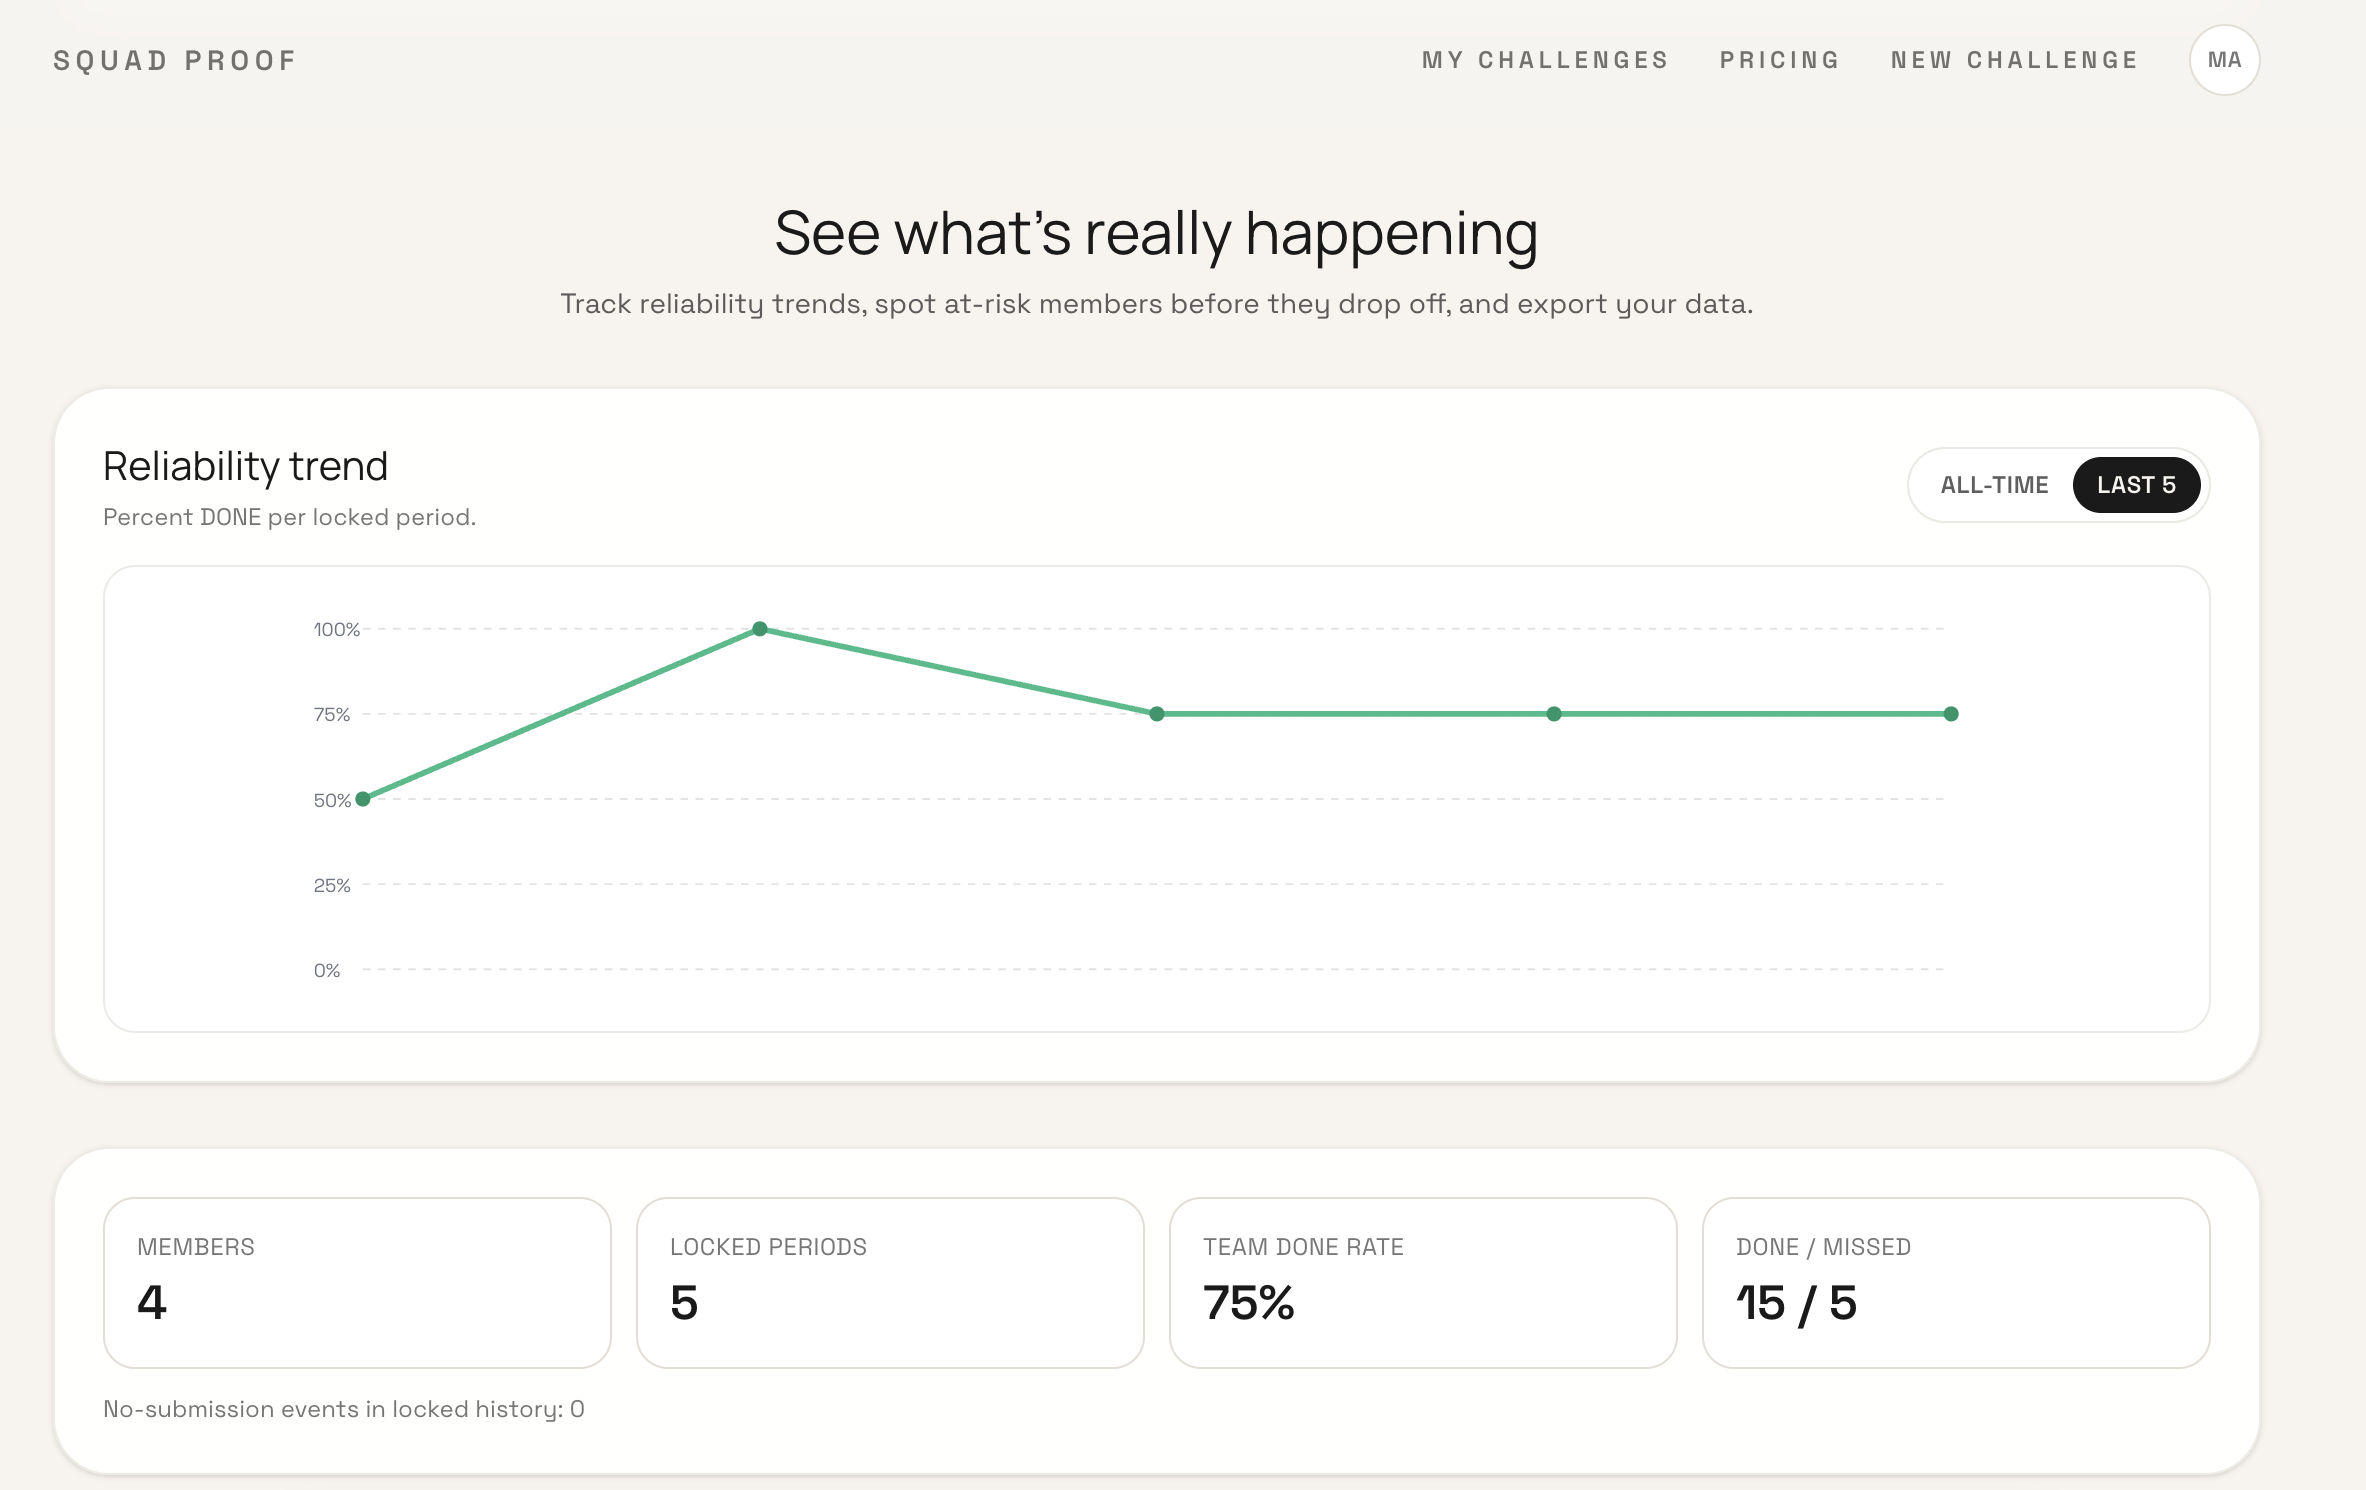The height and width of the screenshot is (1490, 2366).
Task: Click the 100% y-axis label
Action: 336,630
